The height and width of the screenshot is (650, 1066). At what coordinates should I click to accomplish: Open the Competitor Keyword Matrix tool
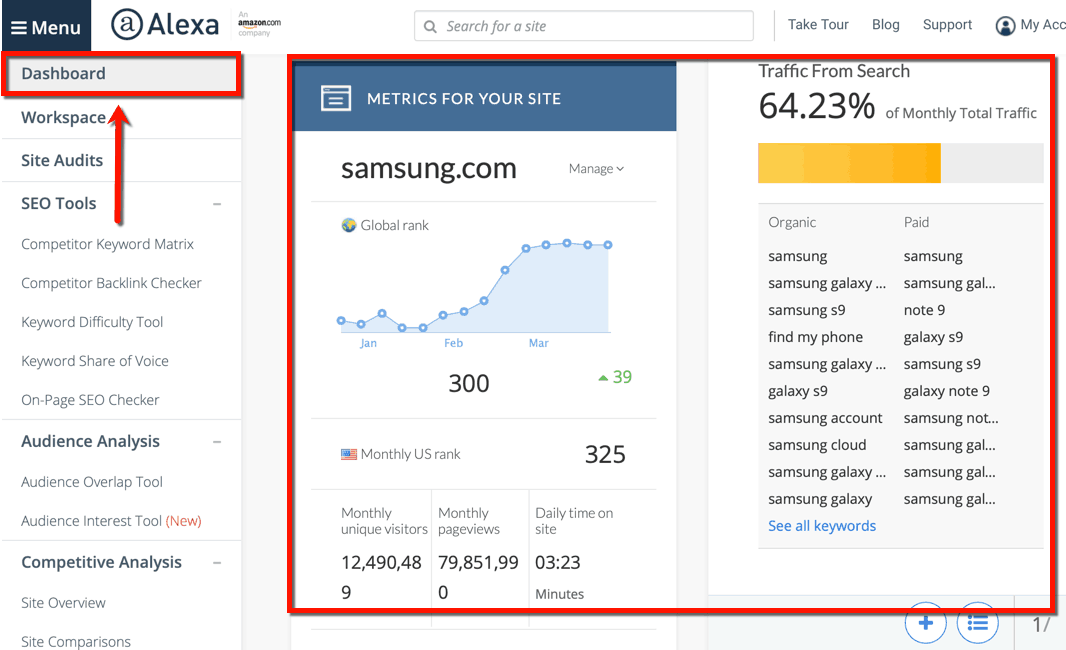point(107,244)
